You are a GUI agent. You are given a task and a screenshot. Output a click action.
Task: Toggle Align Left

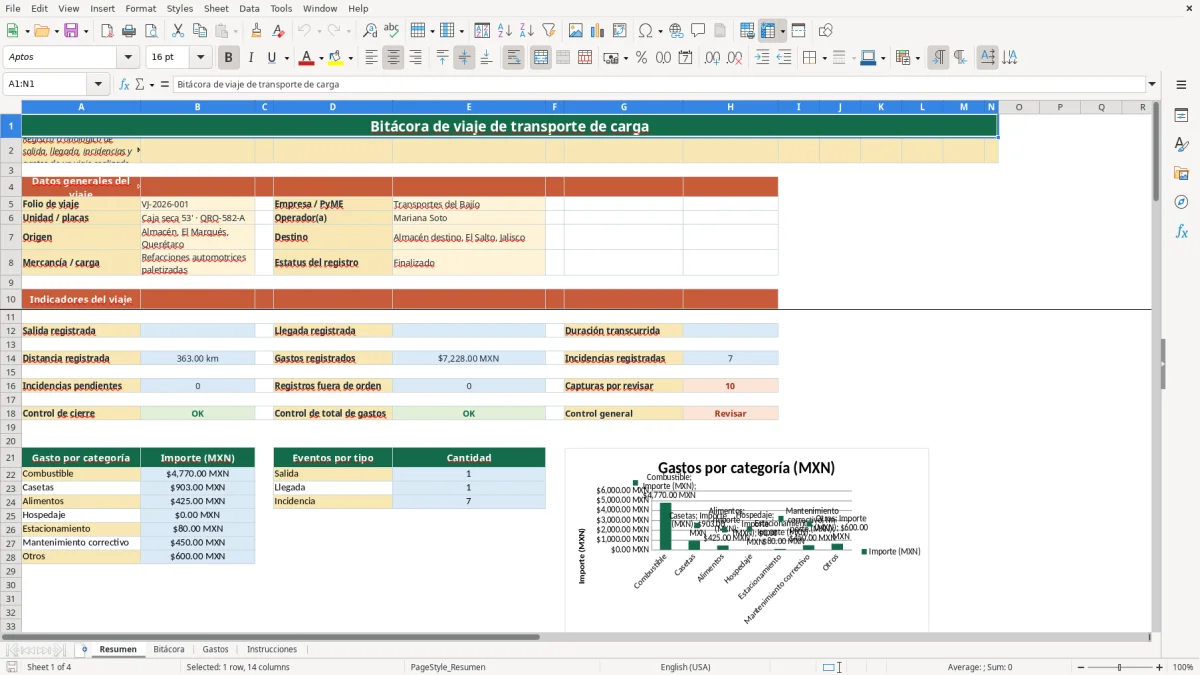point(371,58)
